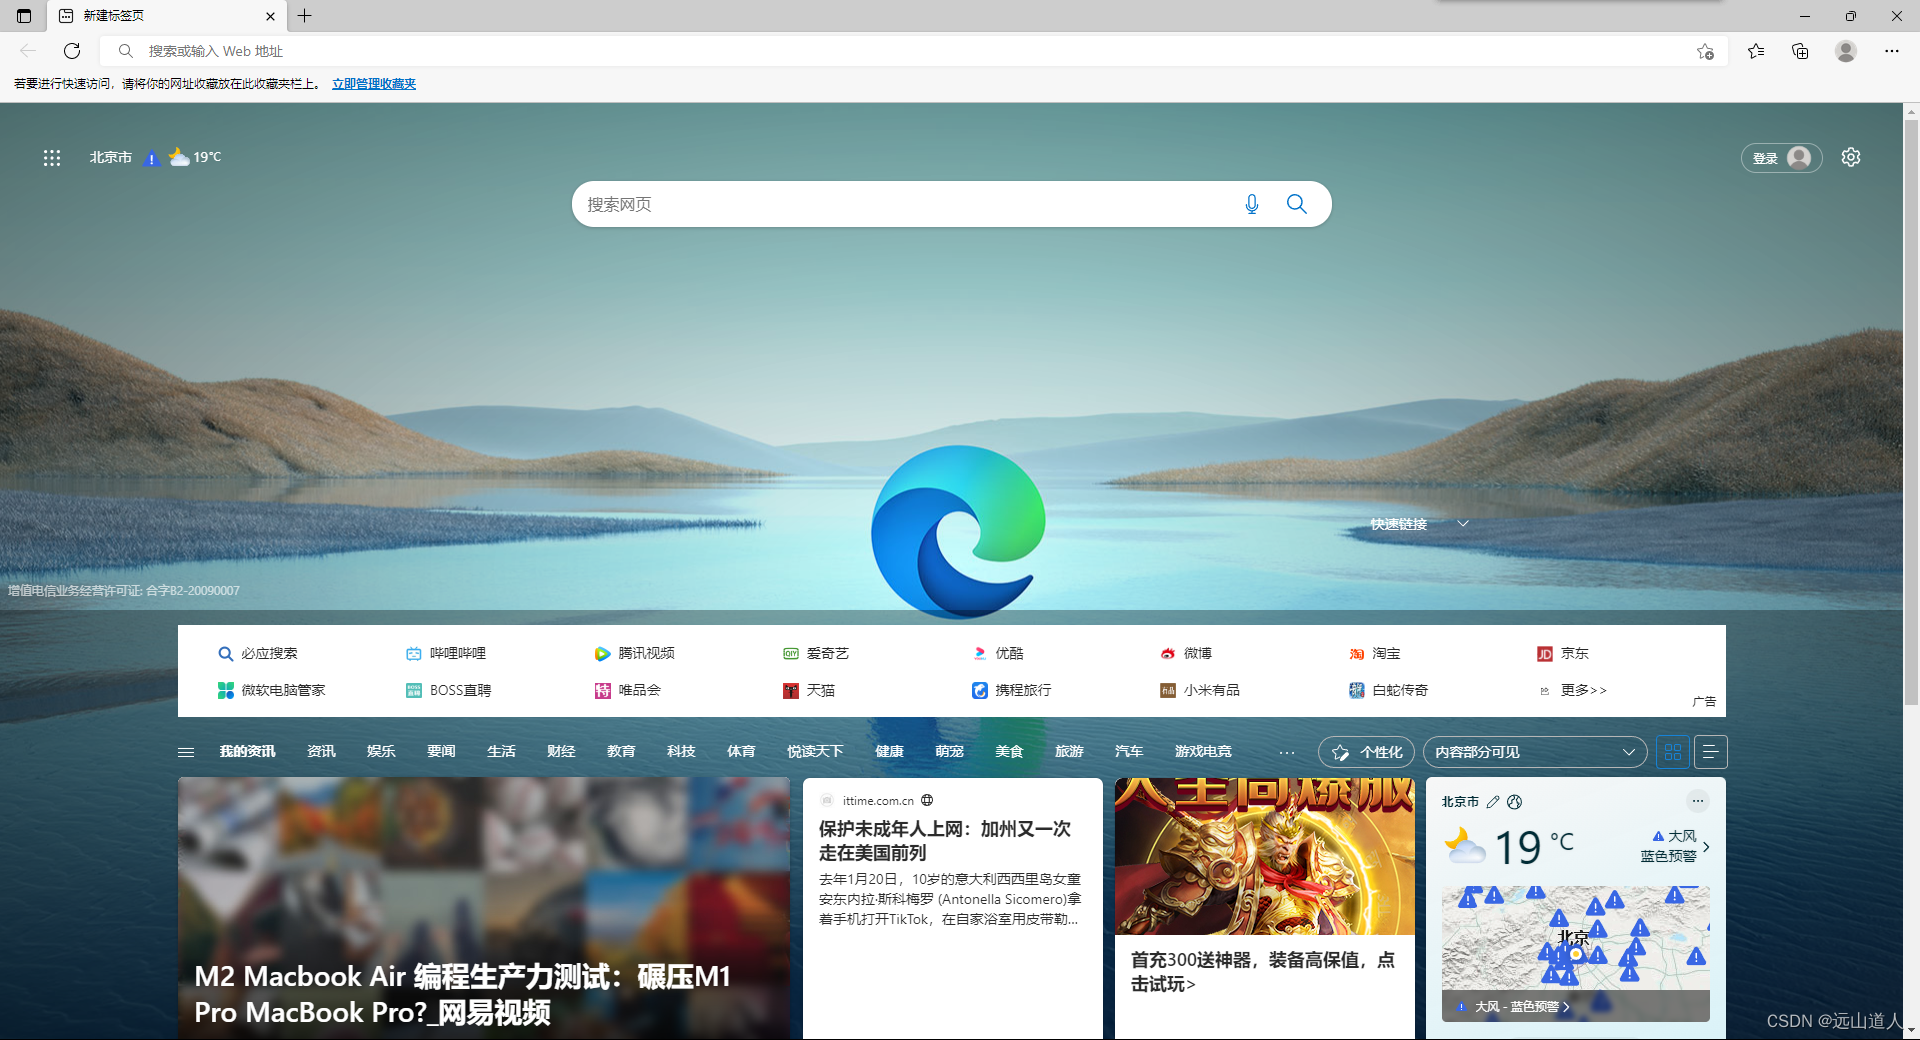Click the 登录 sign-in button
Viewport: 1920px width, 1040px height.
tap(1781, 158)
